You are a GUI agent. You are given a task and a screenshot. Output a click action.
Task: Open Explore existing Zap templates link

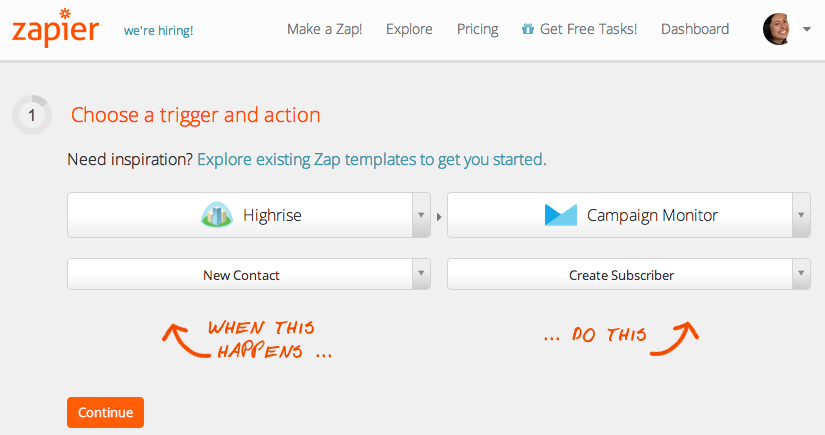point(371,159)
